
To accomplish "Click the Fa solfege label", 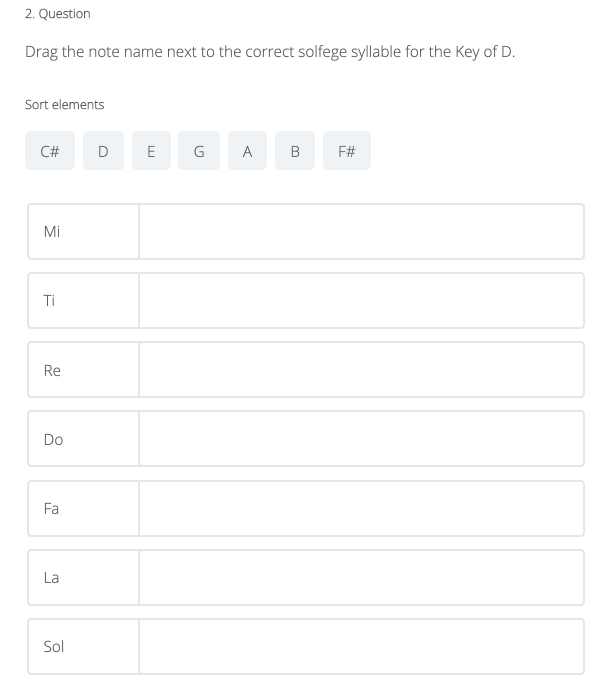I will [x=52, y=508].
